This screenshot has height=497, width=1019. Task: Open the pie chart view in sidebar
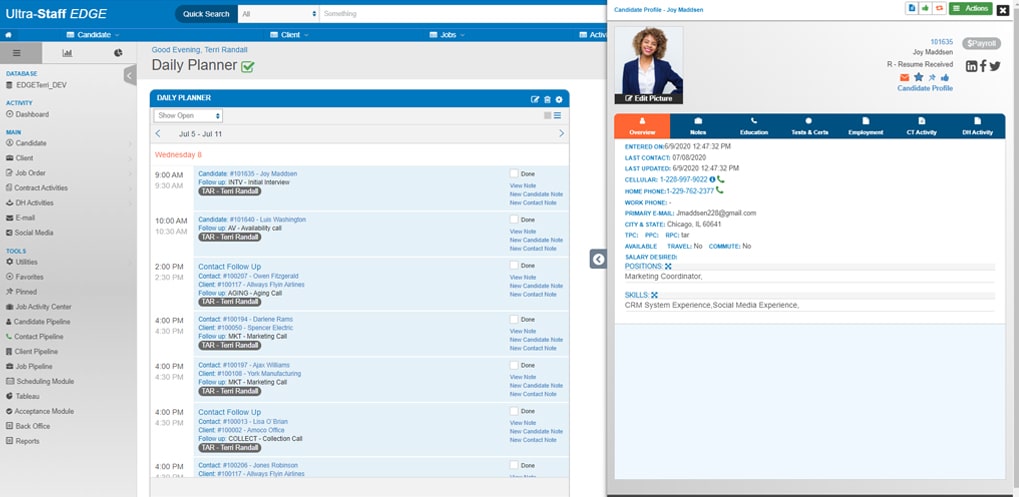(118, 53)
